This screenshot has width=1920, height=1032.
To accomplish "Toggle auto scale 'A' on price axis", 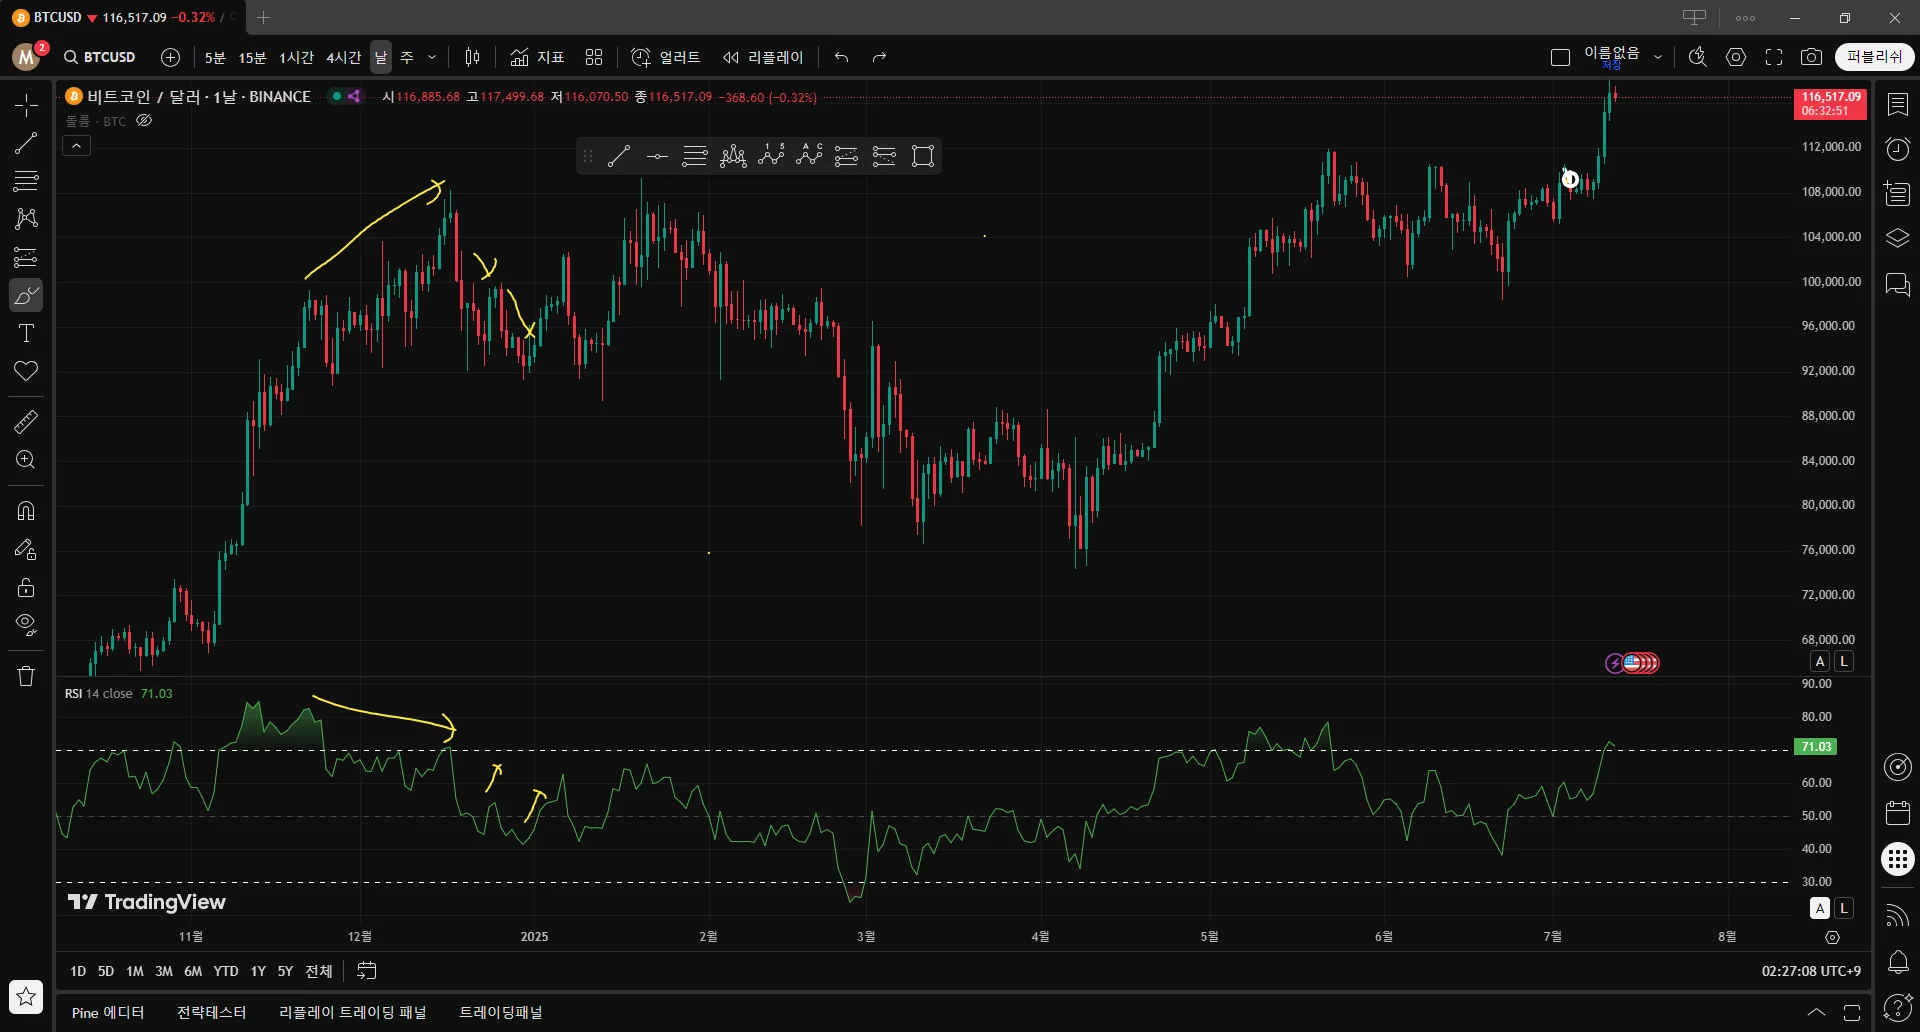I will [1820, 661].
